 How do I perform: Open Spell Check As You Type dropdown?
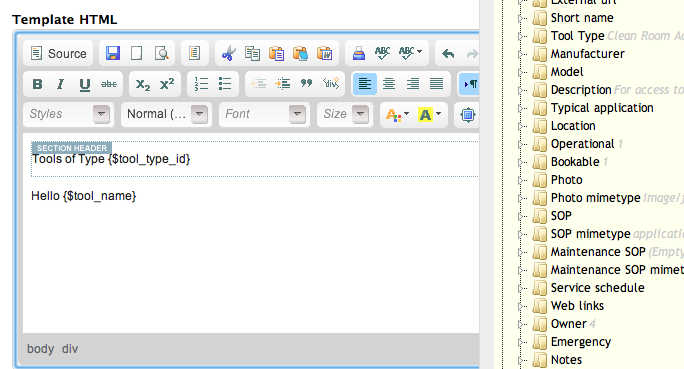[410, 53]
